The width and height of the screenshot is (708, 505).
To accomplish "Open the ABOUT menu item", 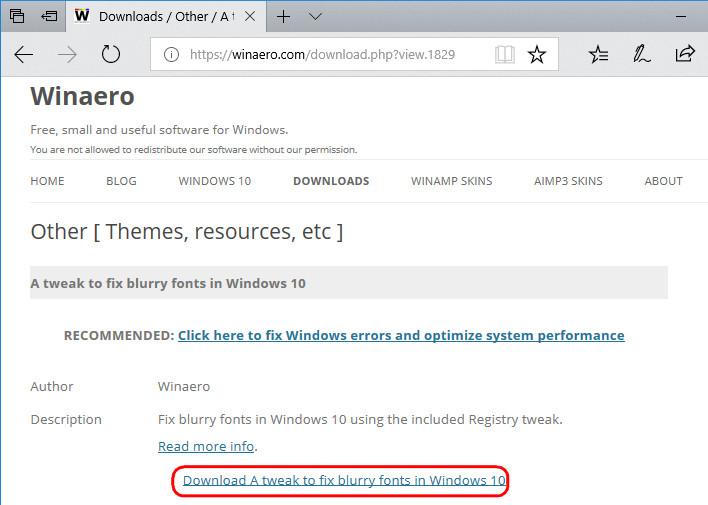I will click(x=663, y=181).
